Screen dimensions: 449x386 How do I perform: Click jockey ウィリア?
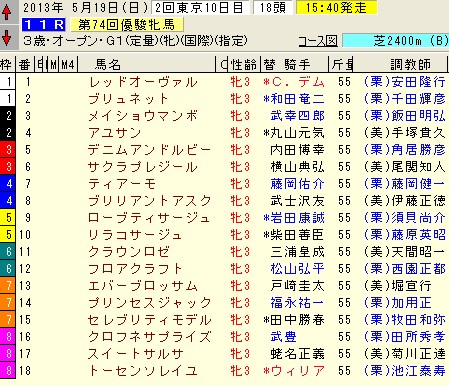click(298, 371)
